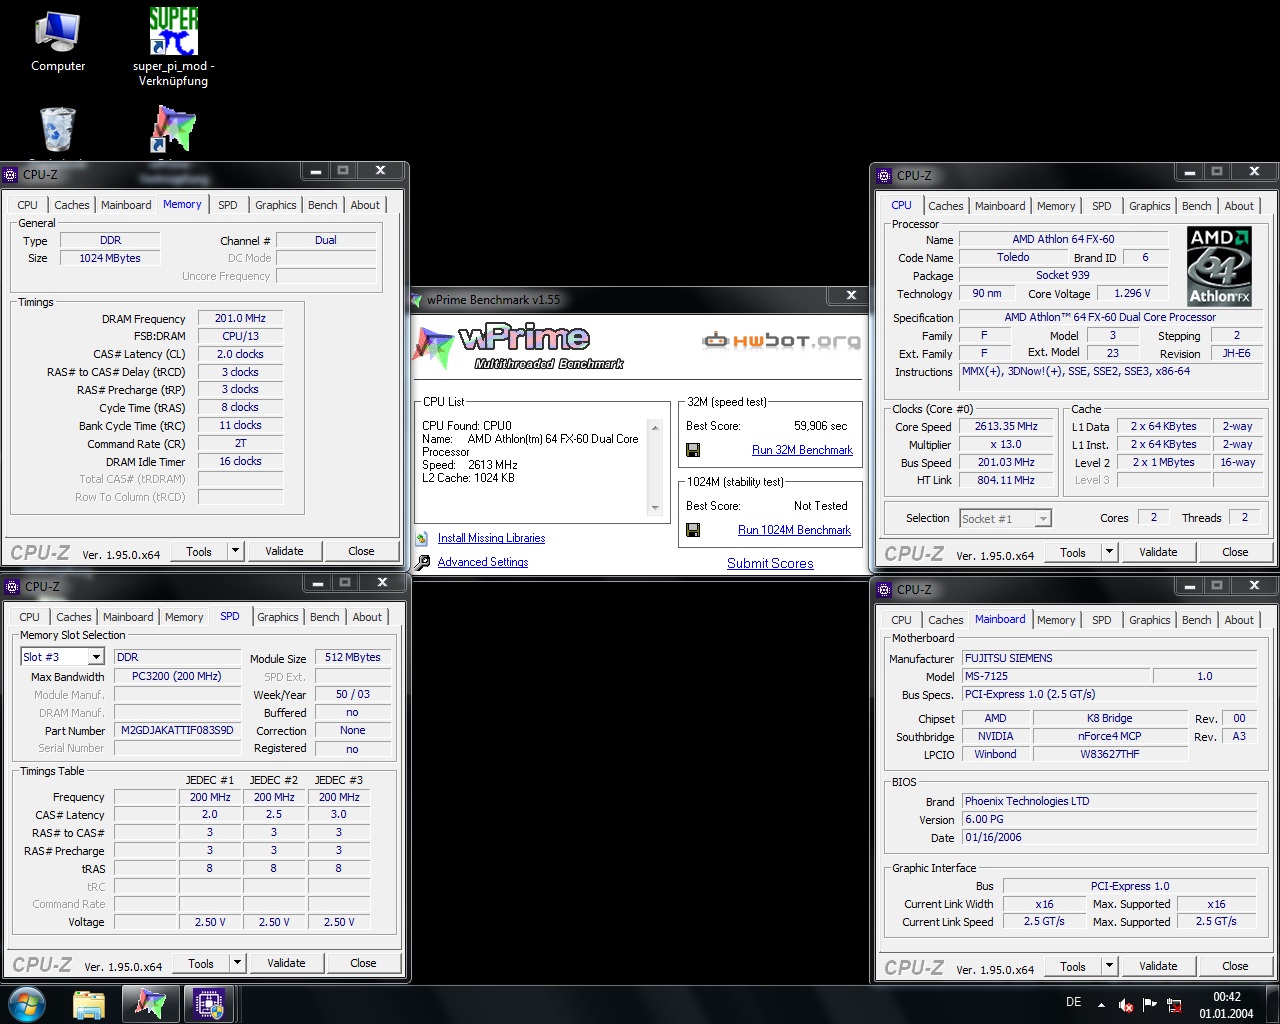
Task: Click the network tray icon
Action: 1174,1005
